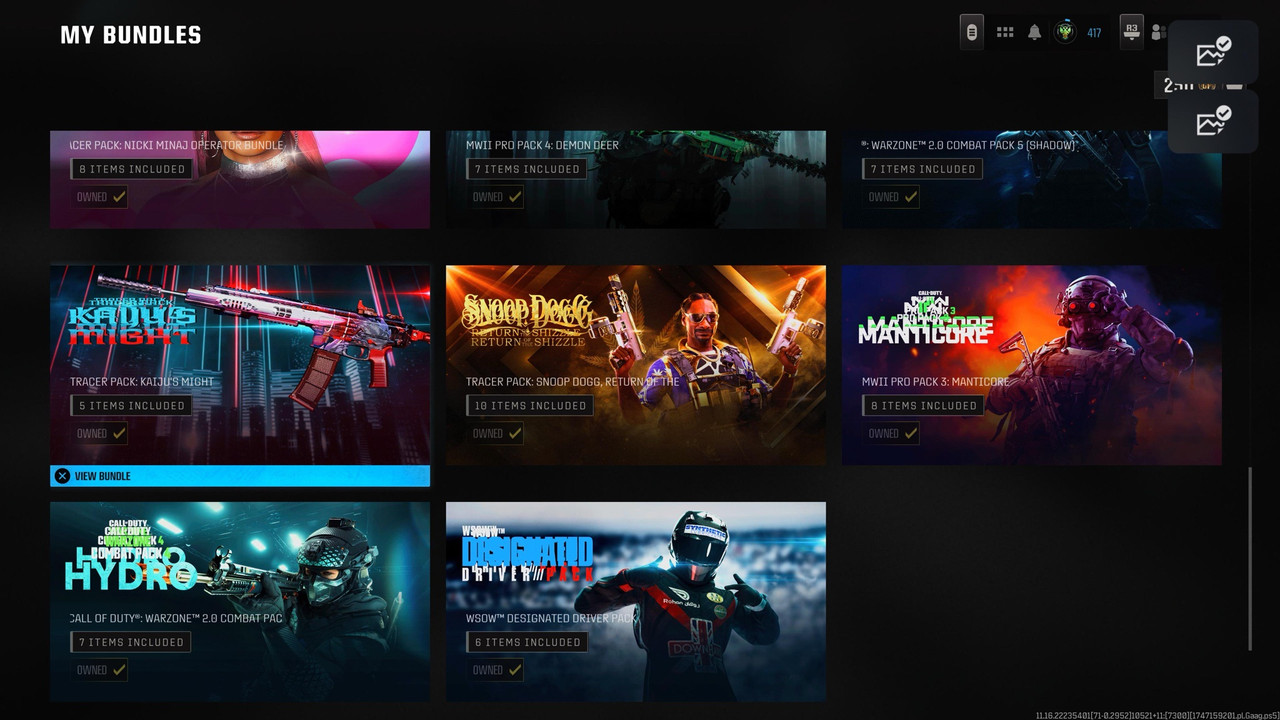
Task: Click '10 Items Included' on Snoop Dogg
Action: tap(530, 405)
